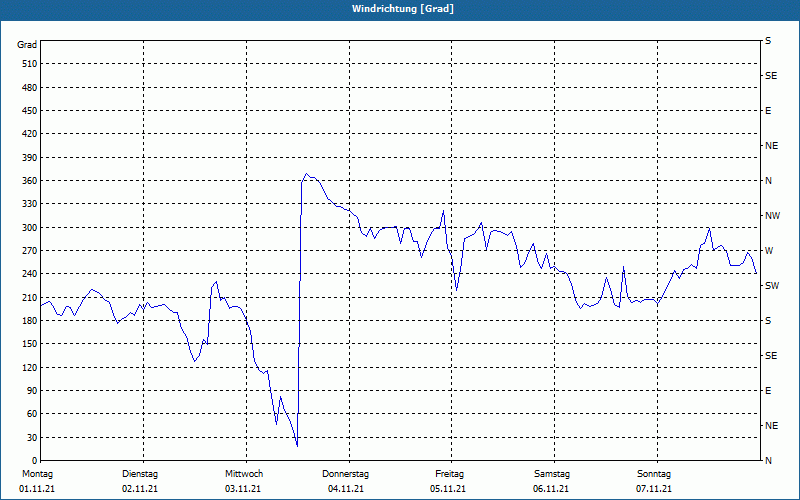800x500 pixels.
Task: Click the 330 value on the degree axis
Action: 29,204
